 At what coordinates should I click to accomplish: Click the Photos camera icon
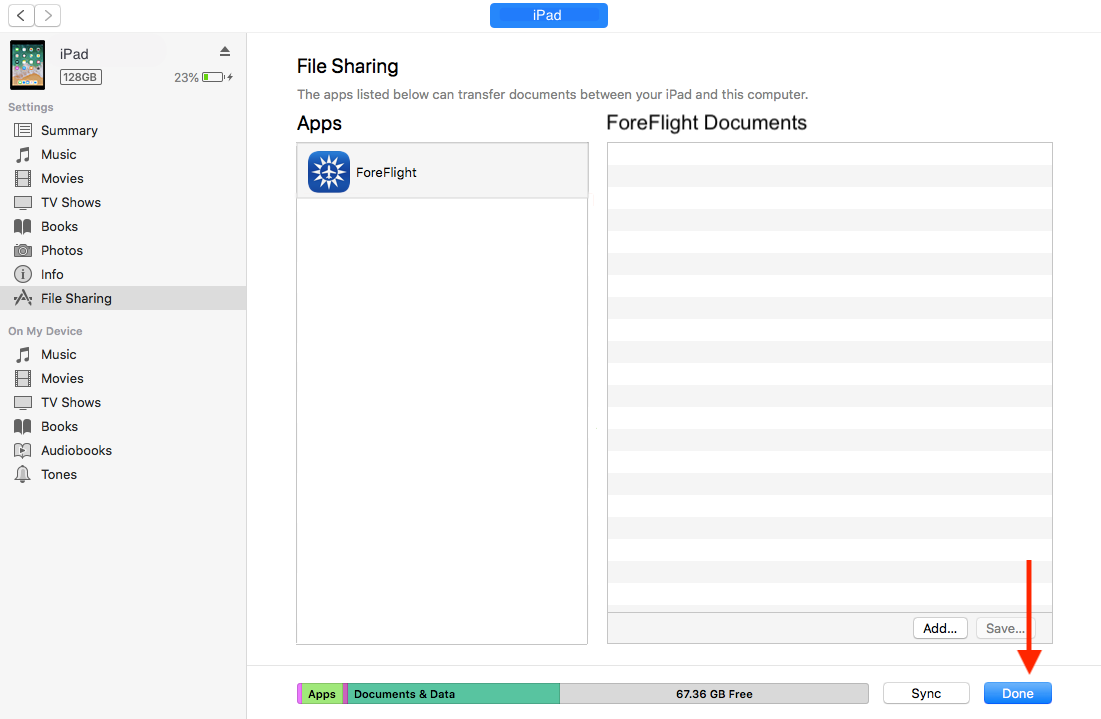[x=23, y=250]
